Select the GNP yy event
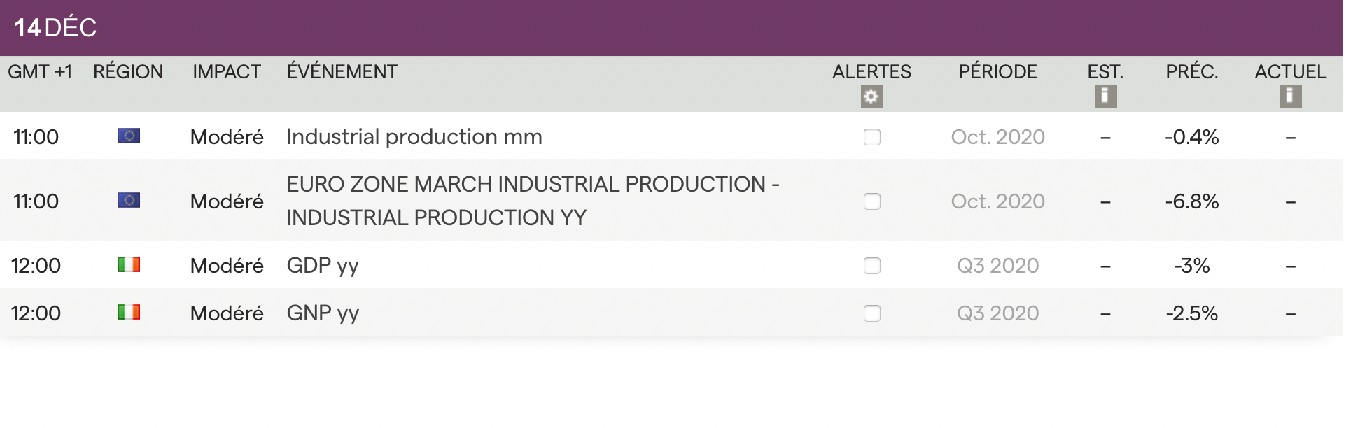1351x428 pixels. pyautogui.click(x=322, y=313)
